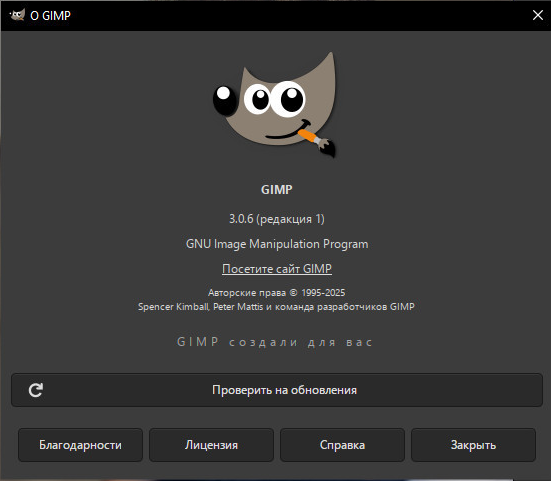Click the Spencer Kimball, Peter Mattis line

point(276,307)
